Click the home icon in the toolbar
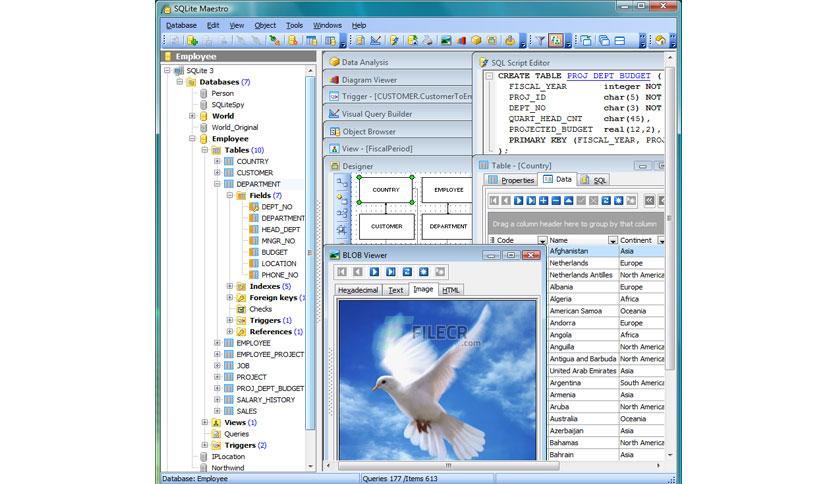 point(660,41)
